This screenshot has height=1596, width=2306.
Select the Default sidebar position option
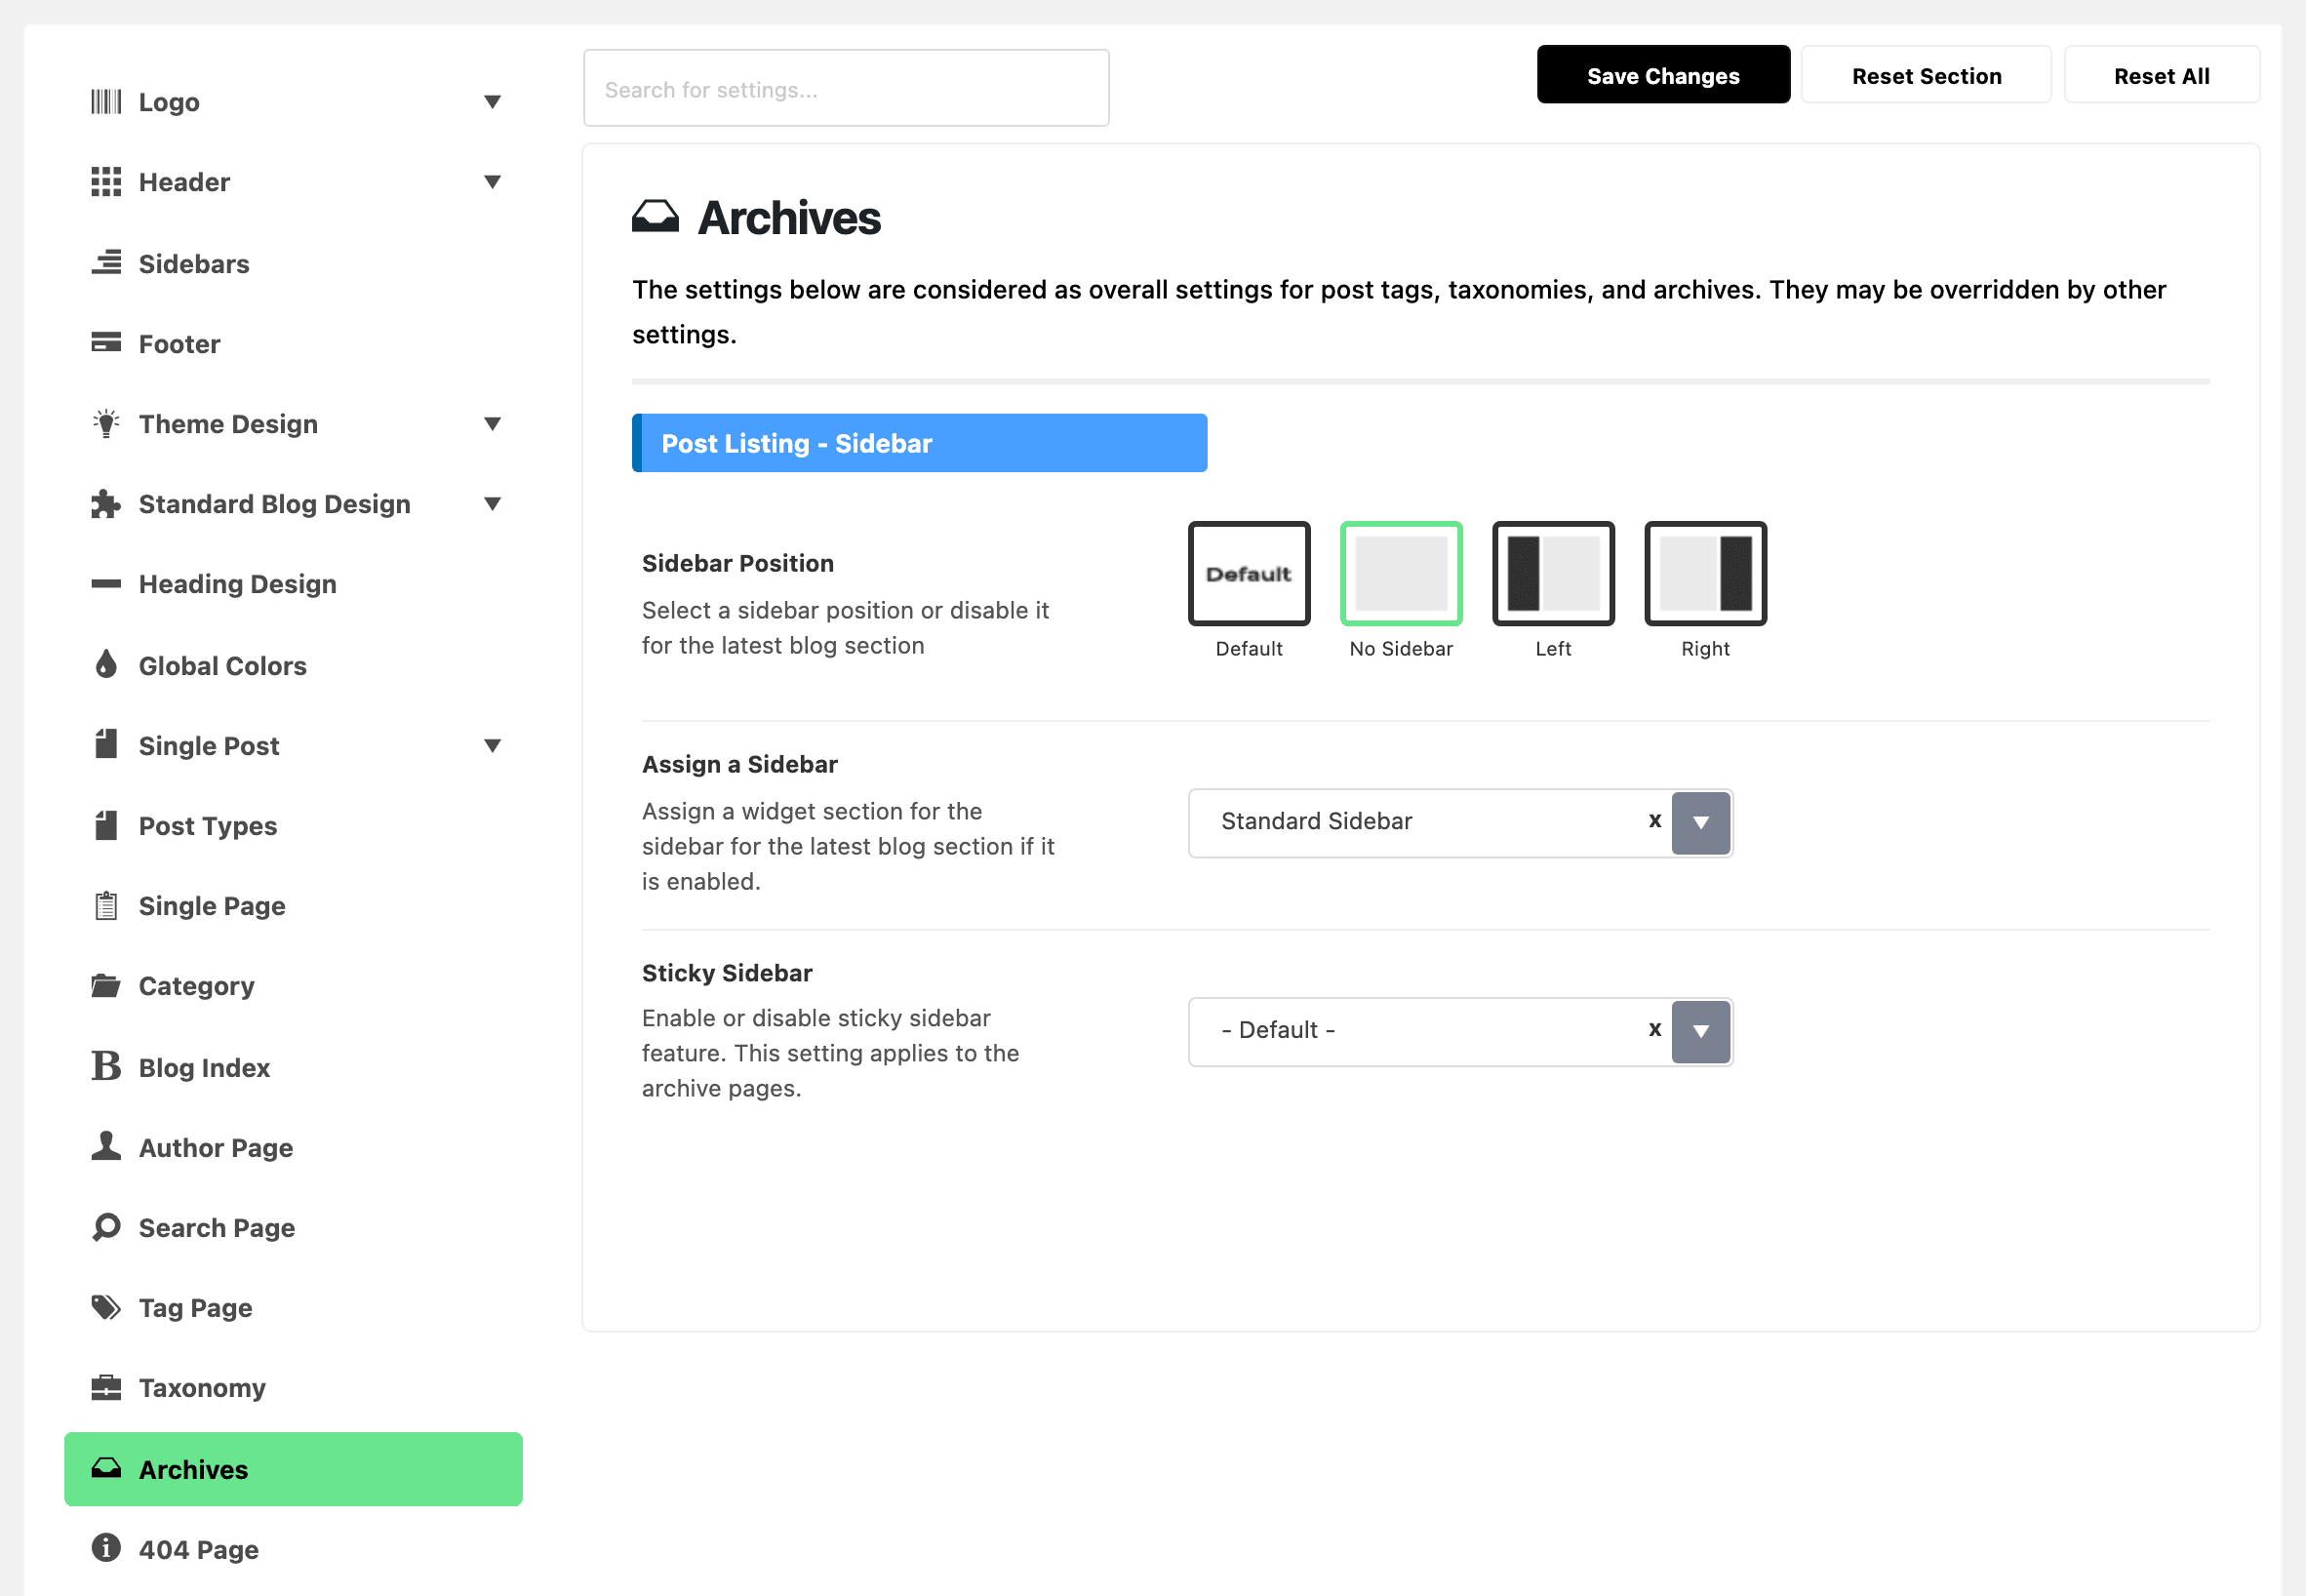tap(1249, 574)
